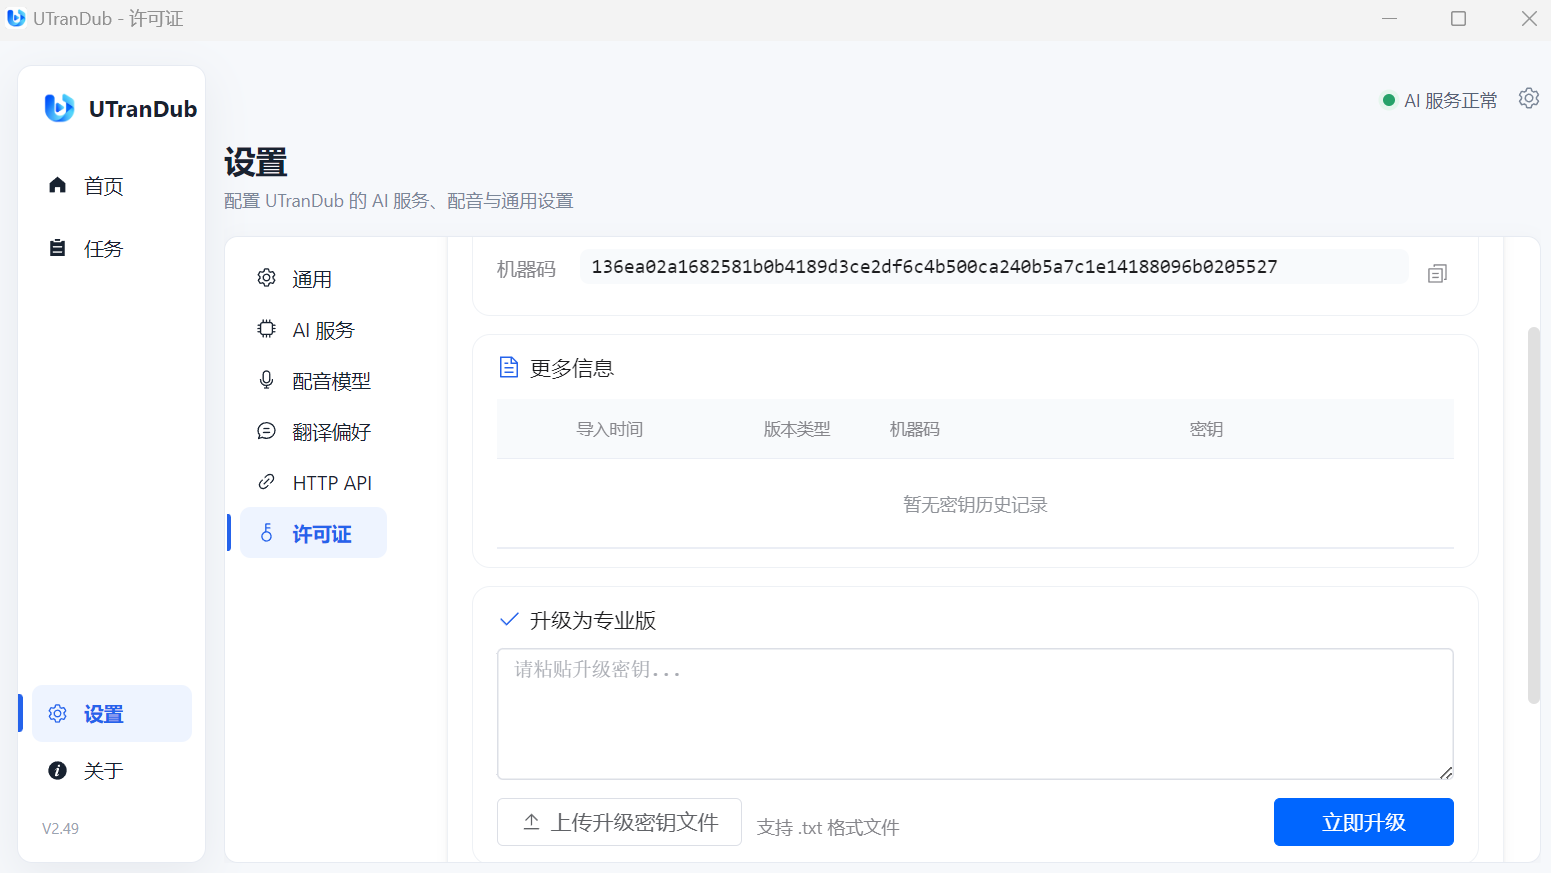Click the home icon beside 首页

point(57,185)
